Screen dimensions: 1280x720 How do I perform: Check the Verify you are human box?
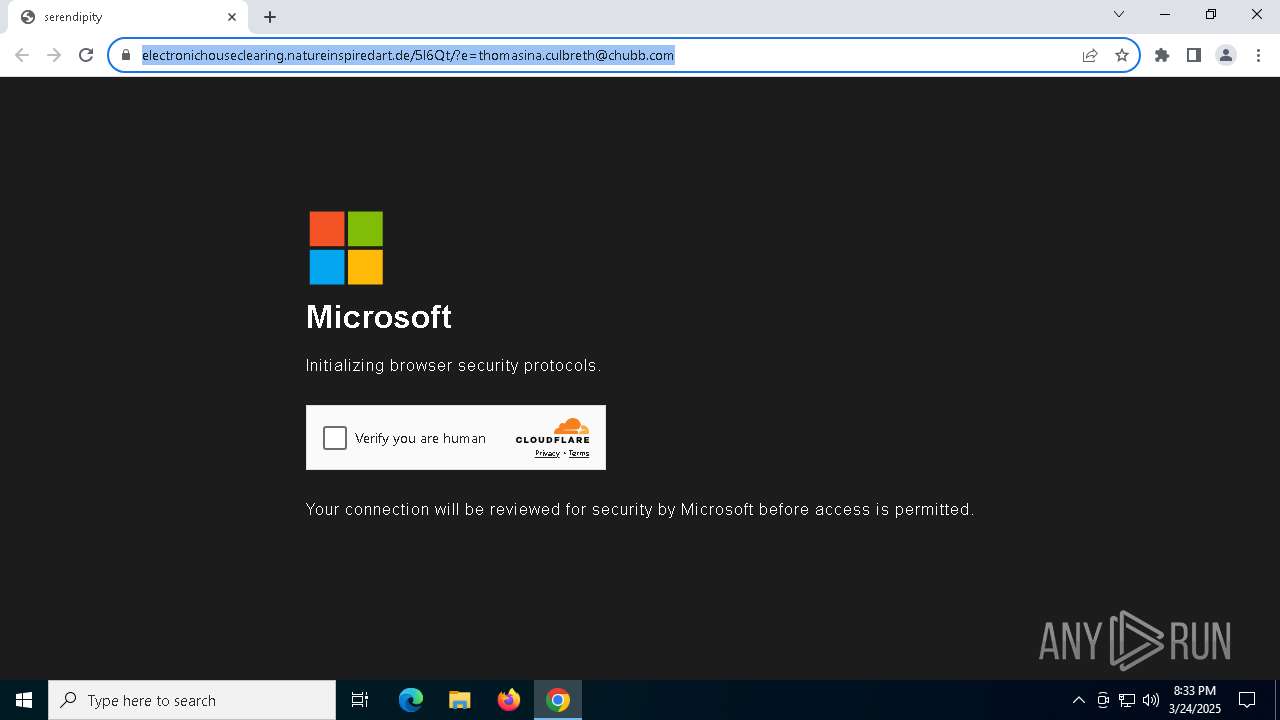(335, 438)
